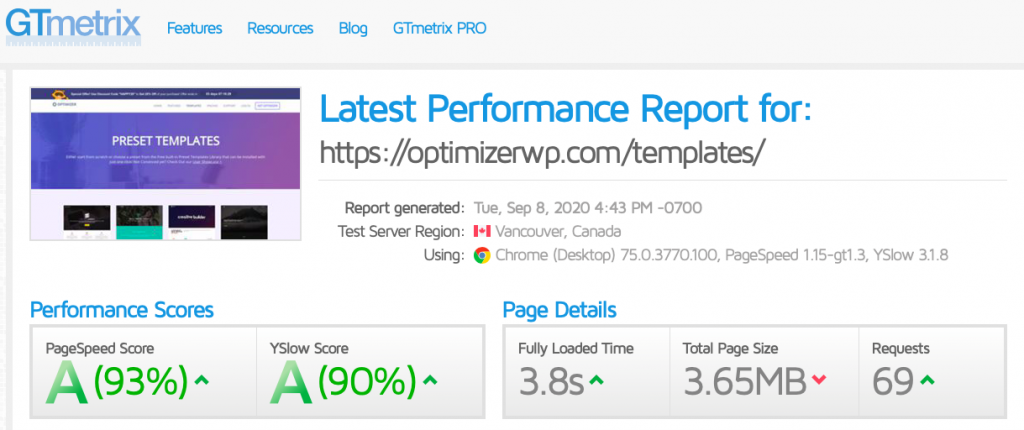This screenshot has width=1024, height=430.
Task: Open GTmetrix PRO page
Action: click(x=440, y=29)
